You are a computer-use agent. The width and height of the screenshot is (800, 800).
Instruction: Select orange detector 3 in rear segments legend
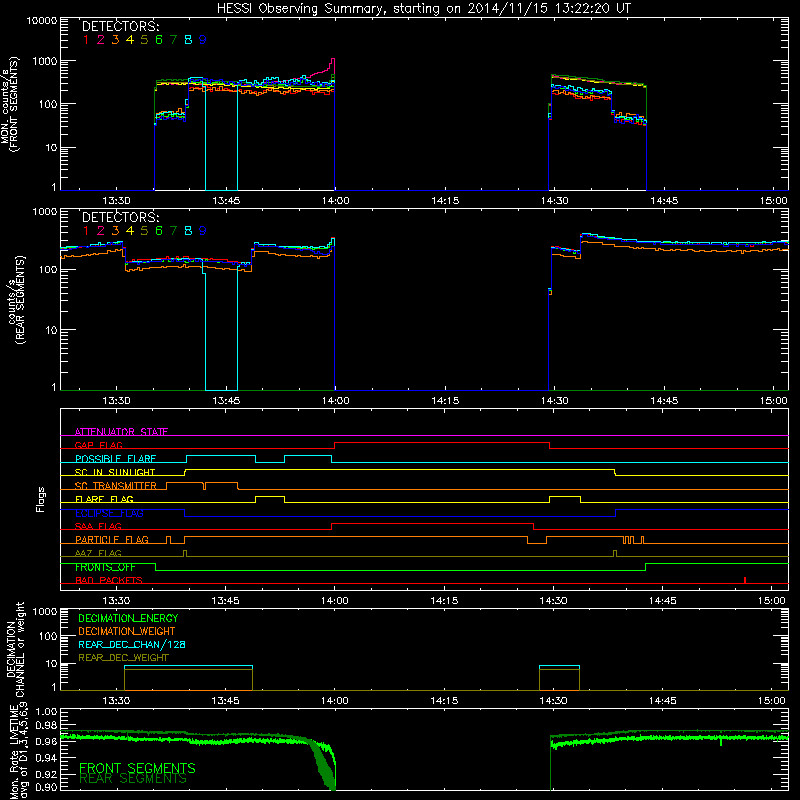click(x=115, y=231)
